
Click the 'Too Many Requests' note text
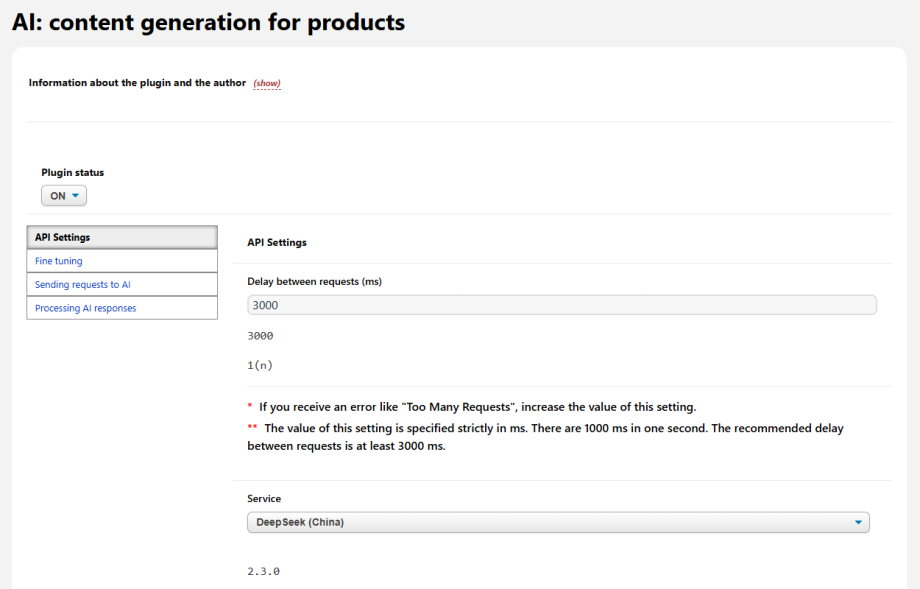coord(478,407)
